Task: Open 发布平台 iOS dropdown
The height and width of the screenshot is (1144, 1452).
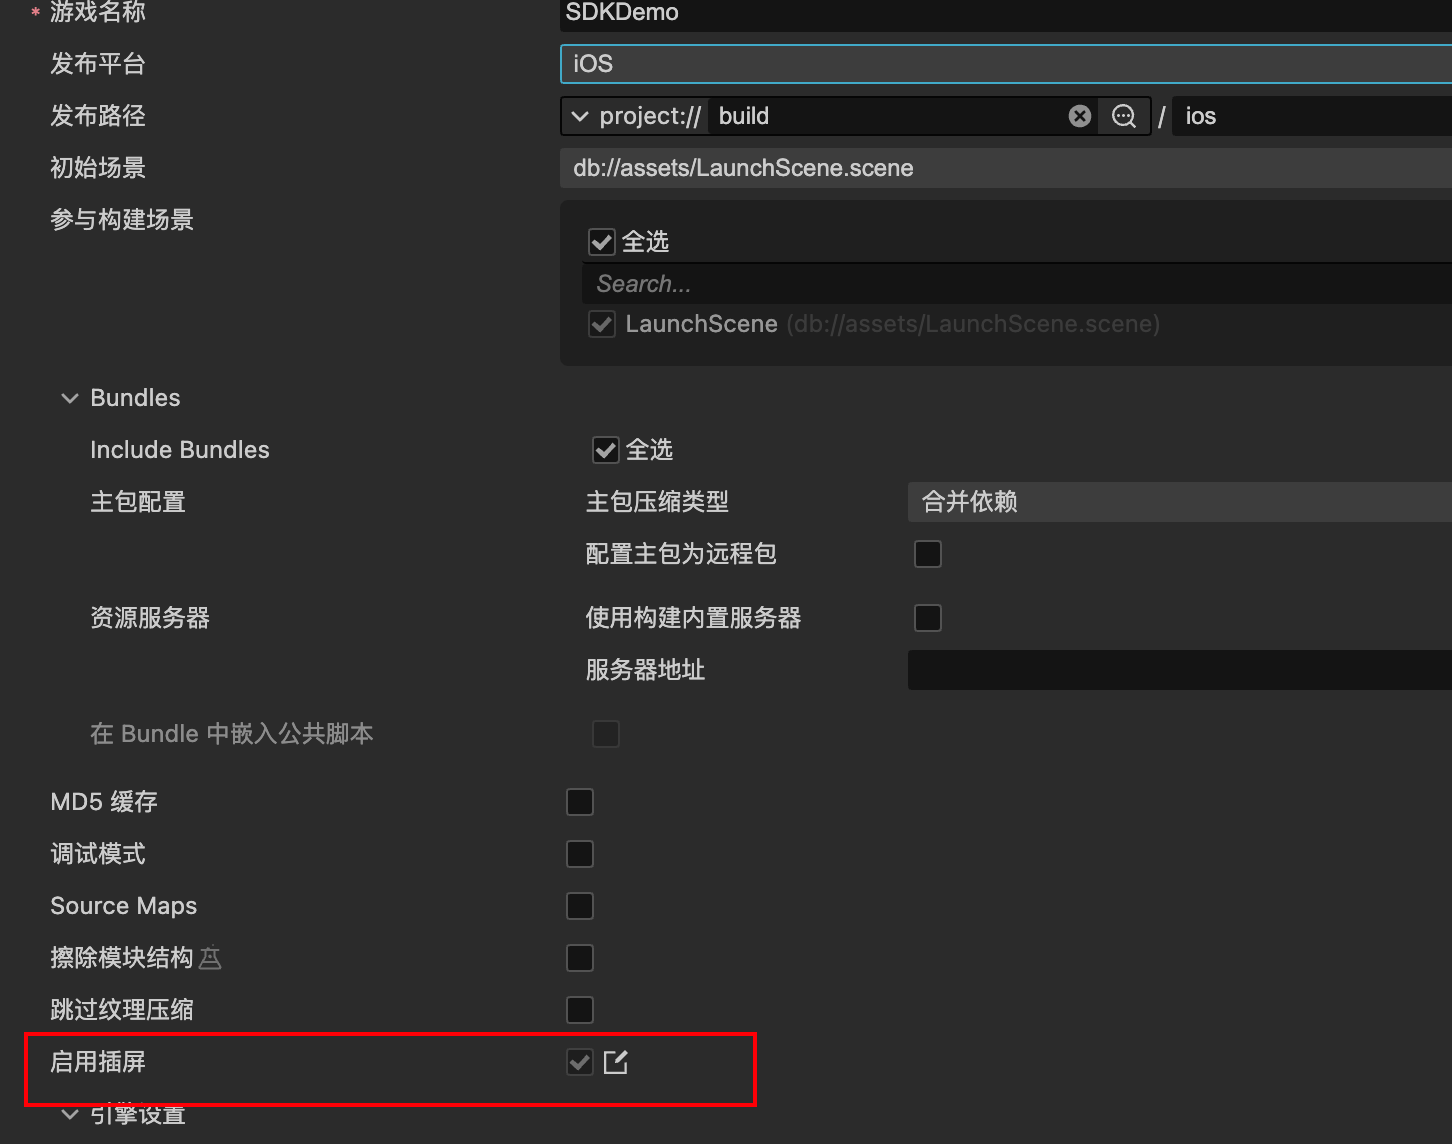Action: pos(1006,64)
